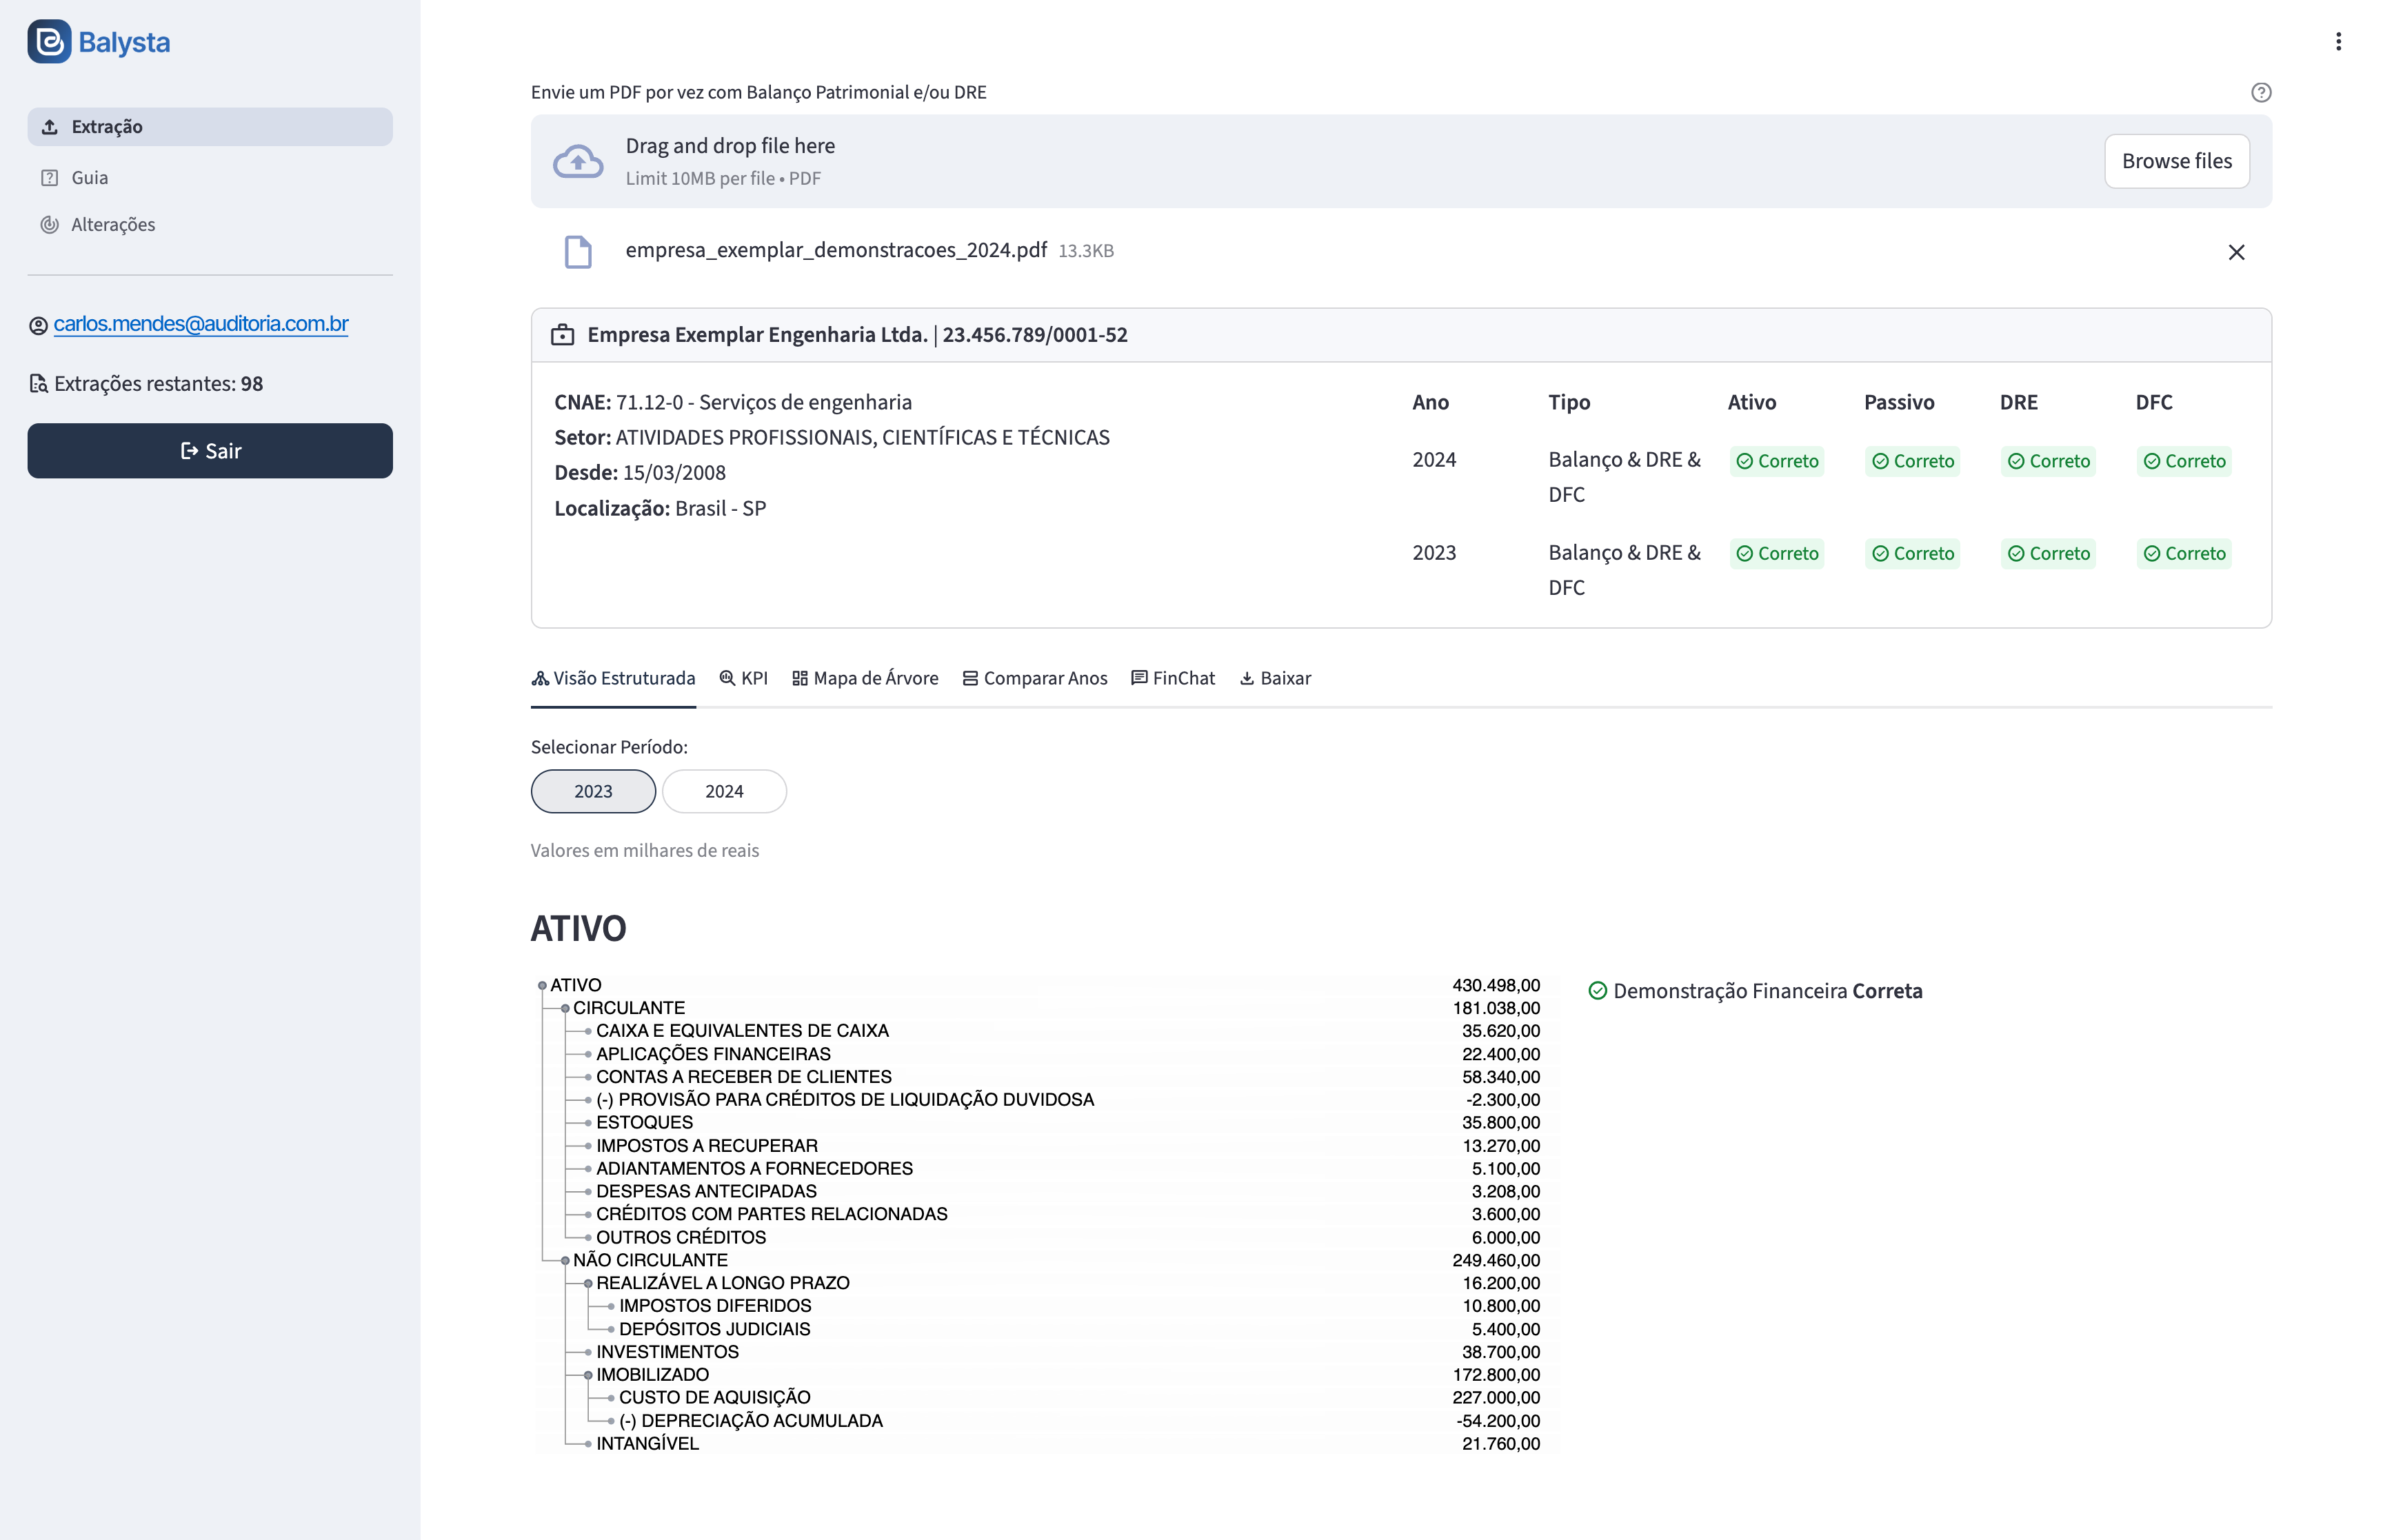Image resolution: width=2383 pixels, height=1540 pixels.
Task: Click the Sair logout button
Action: tap(210, 451)
